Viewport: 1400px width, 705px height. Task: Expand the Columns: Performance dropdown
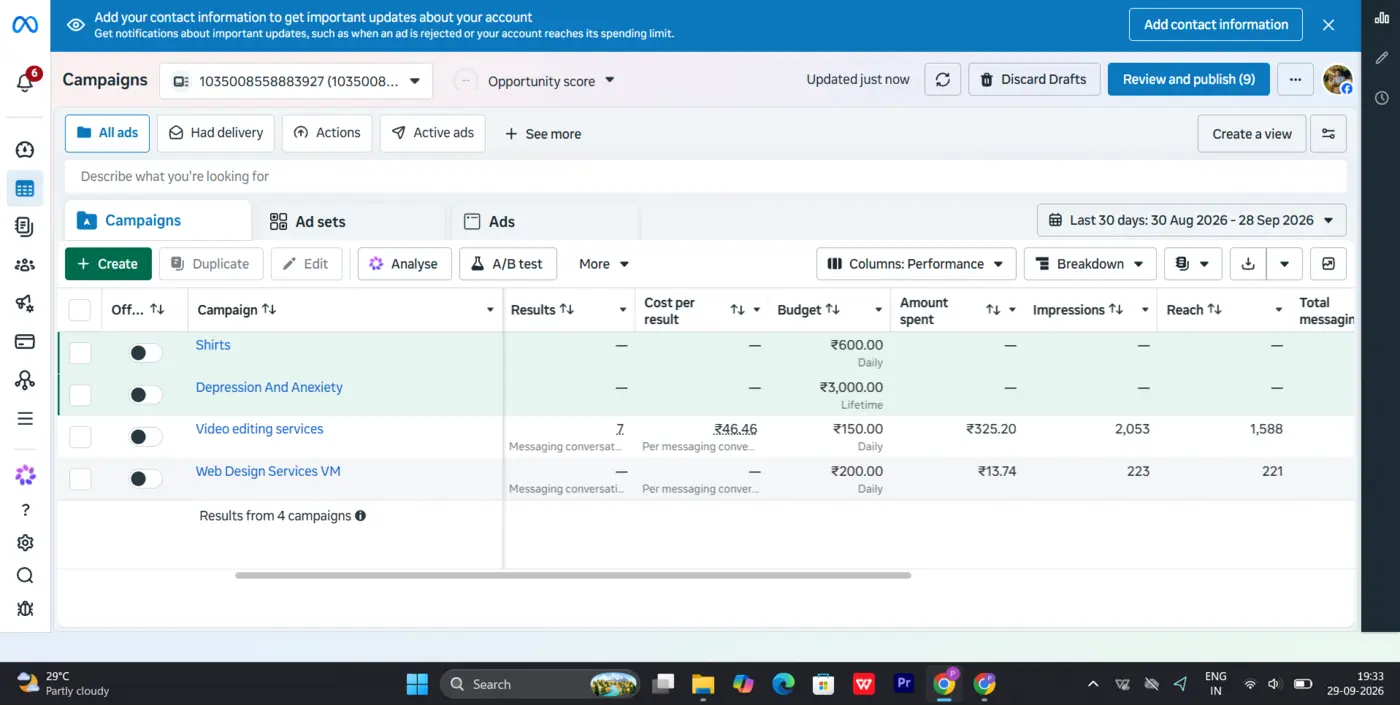916,264
